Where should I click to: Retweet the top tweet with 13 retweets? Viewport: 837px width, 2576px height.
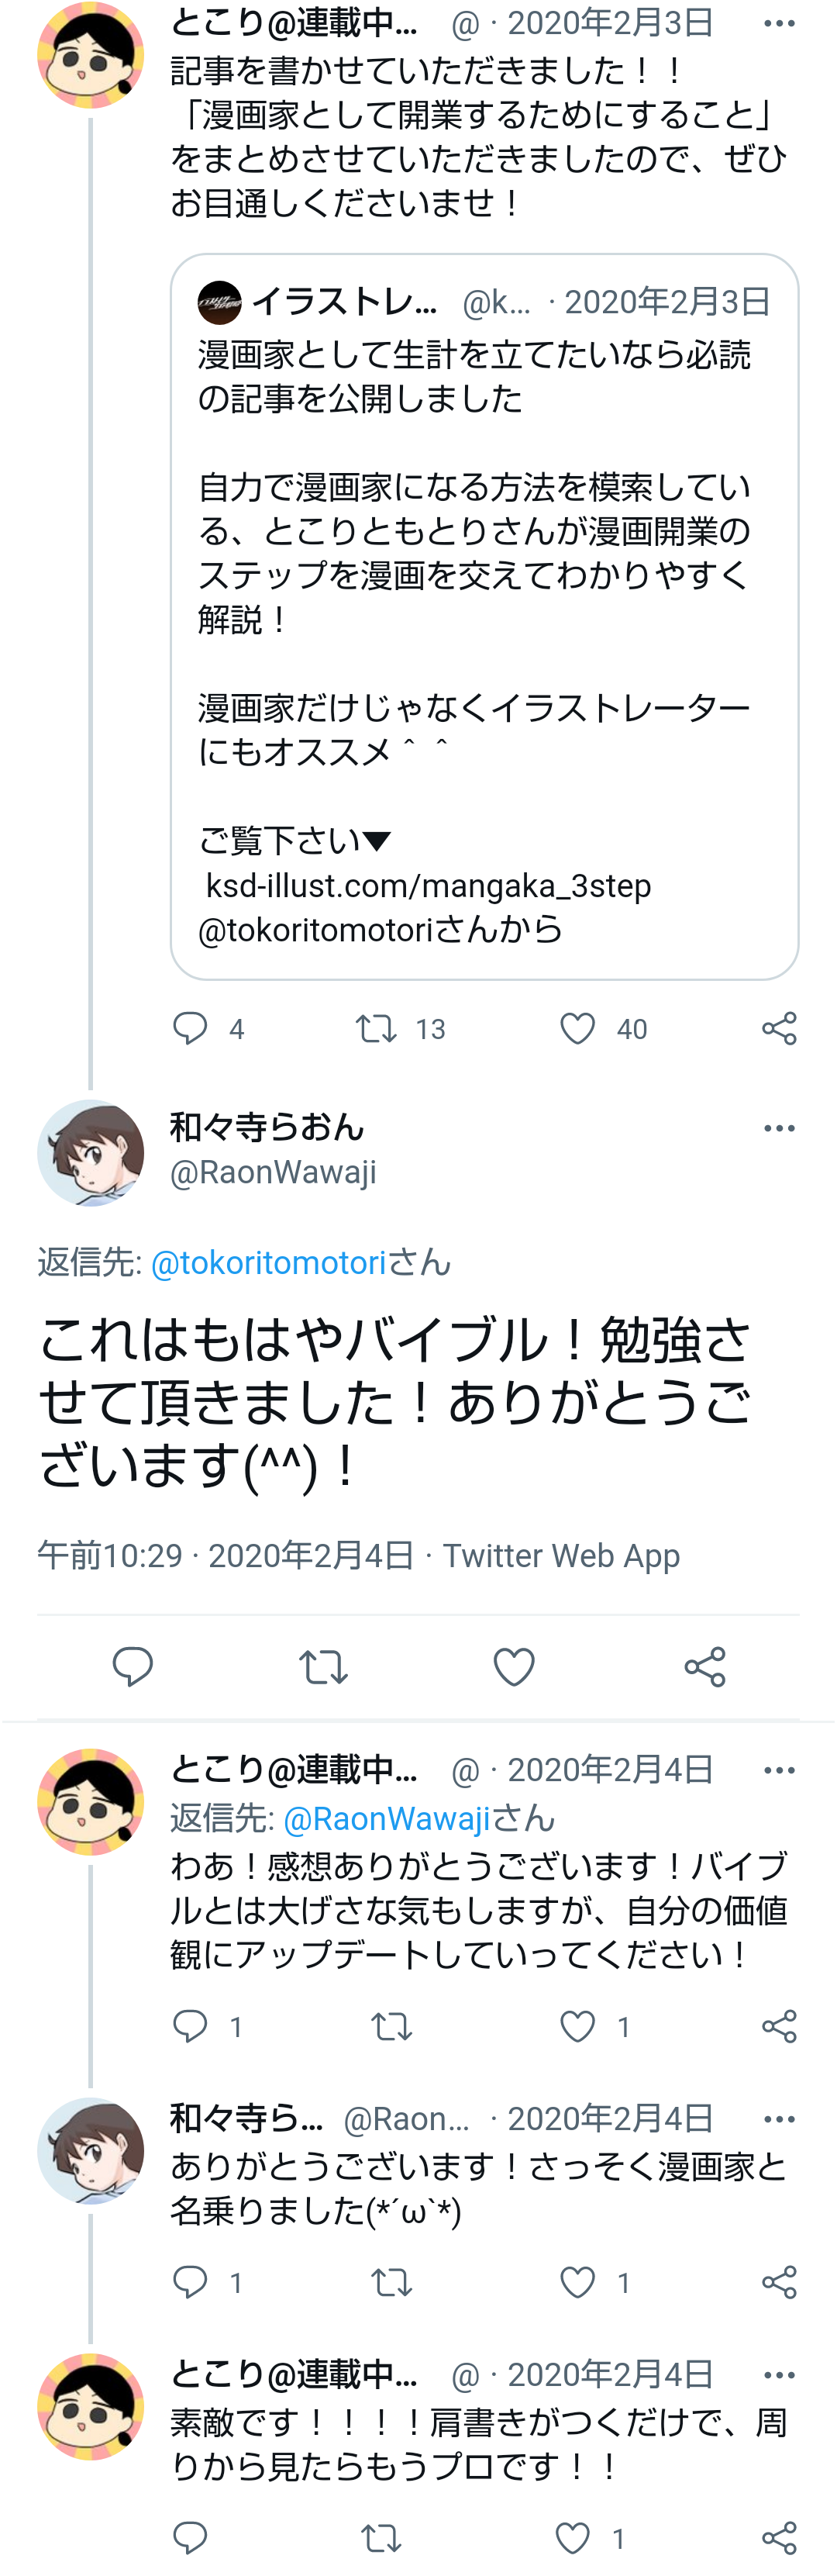click(377, 1029)
